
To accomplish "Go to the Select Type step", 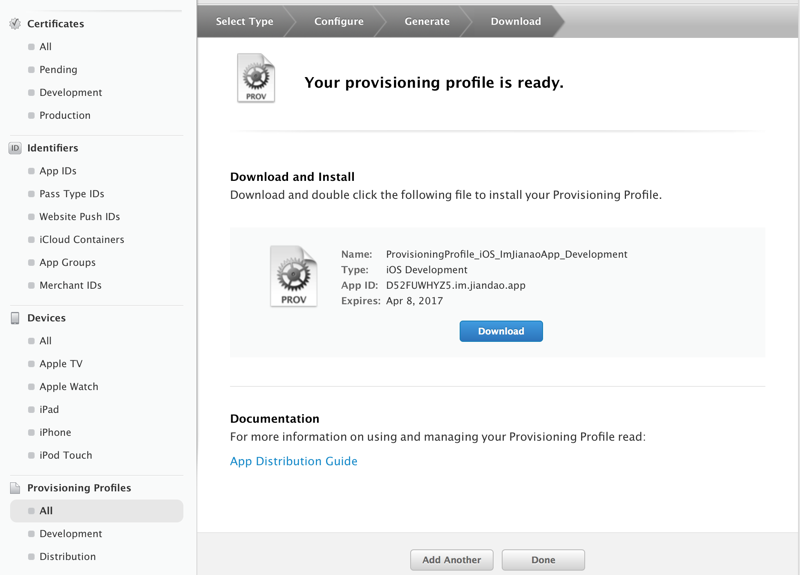I will [x=244, y=21].
